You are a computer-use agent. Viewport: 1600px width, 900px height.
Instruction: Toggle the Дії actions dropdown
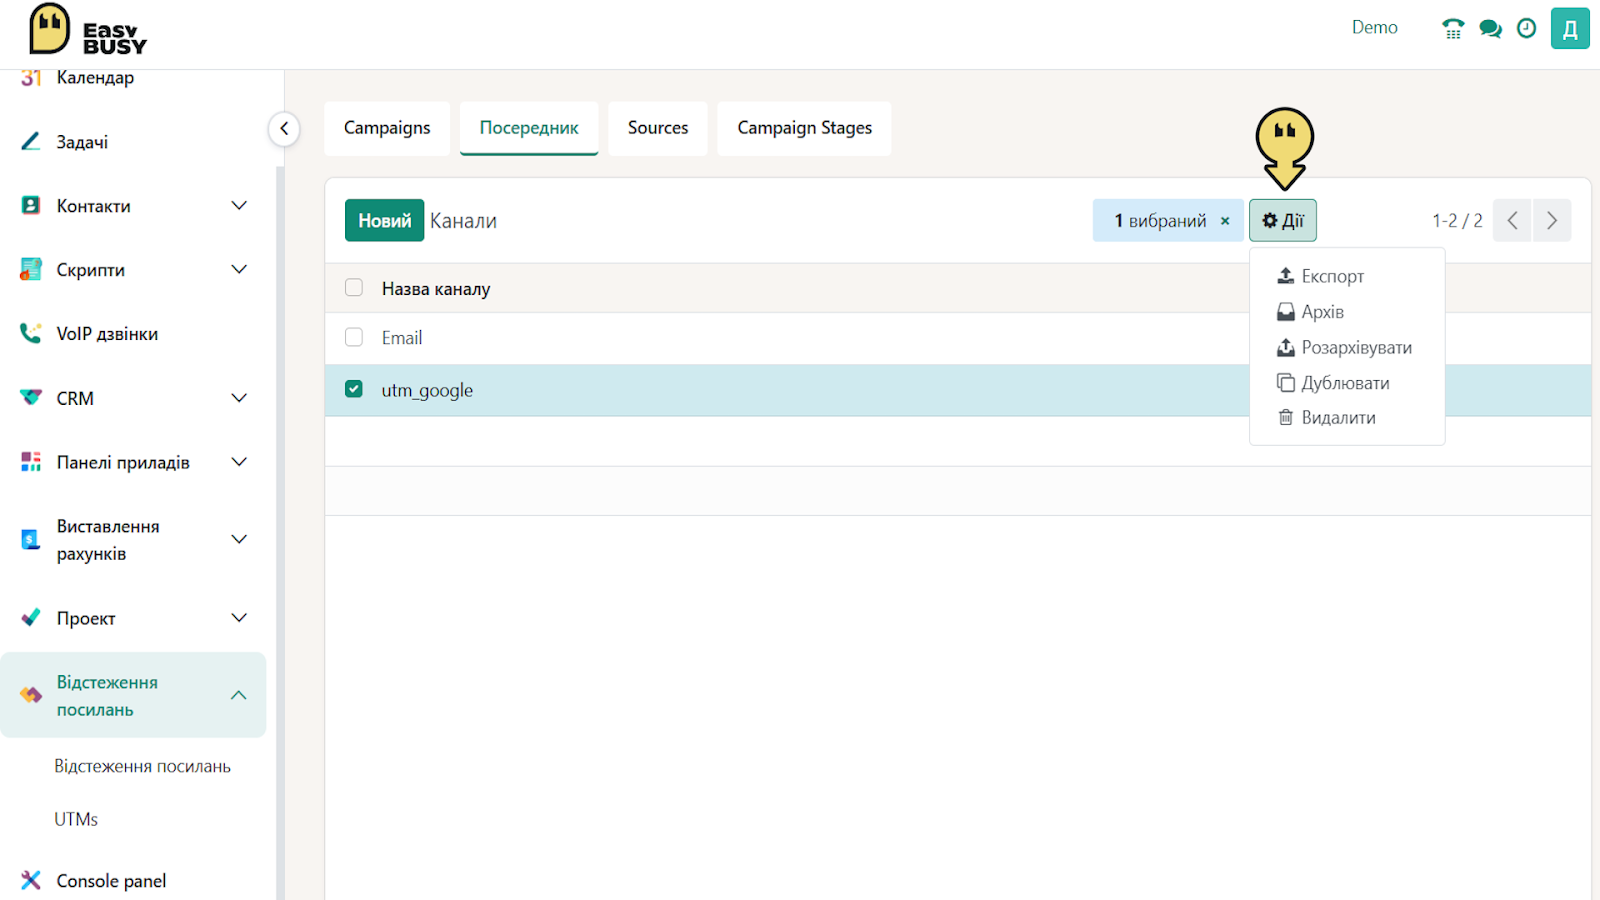click(x=1283, y=220)
